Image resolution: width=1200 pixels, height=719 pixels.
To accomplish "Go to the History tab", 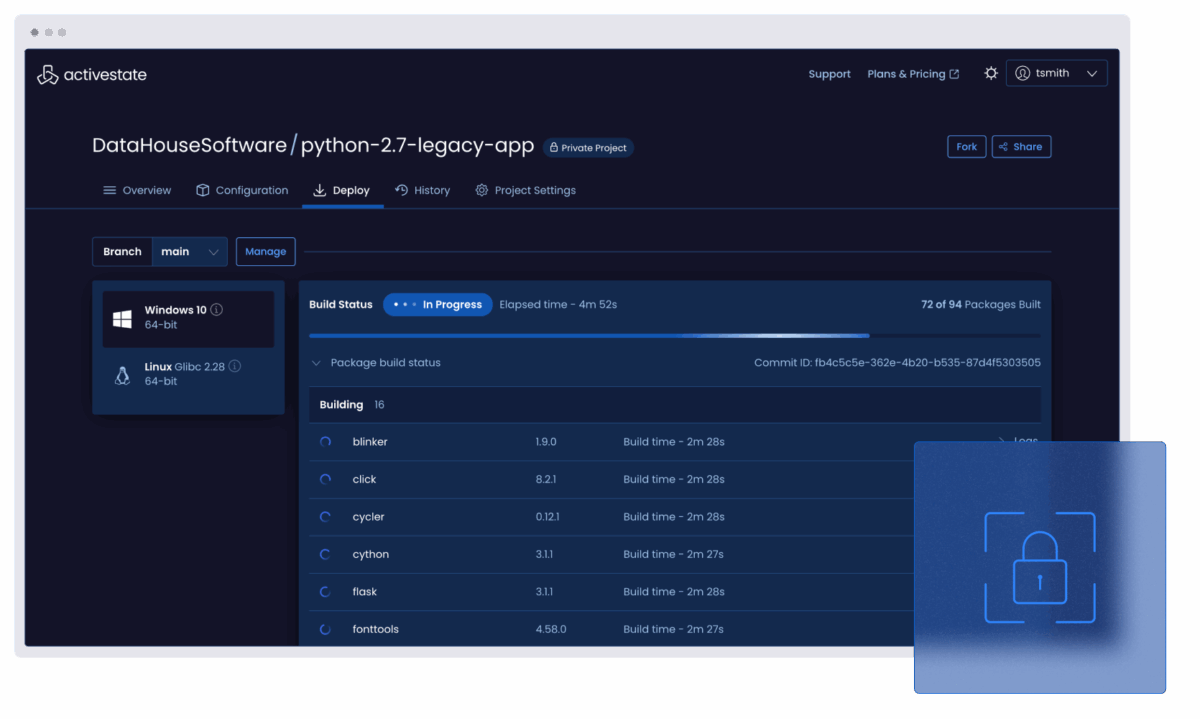I will [422, 190].
